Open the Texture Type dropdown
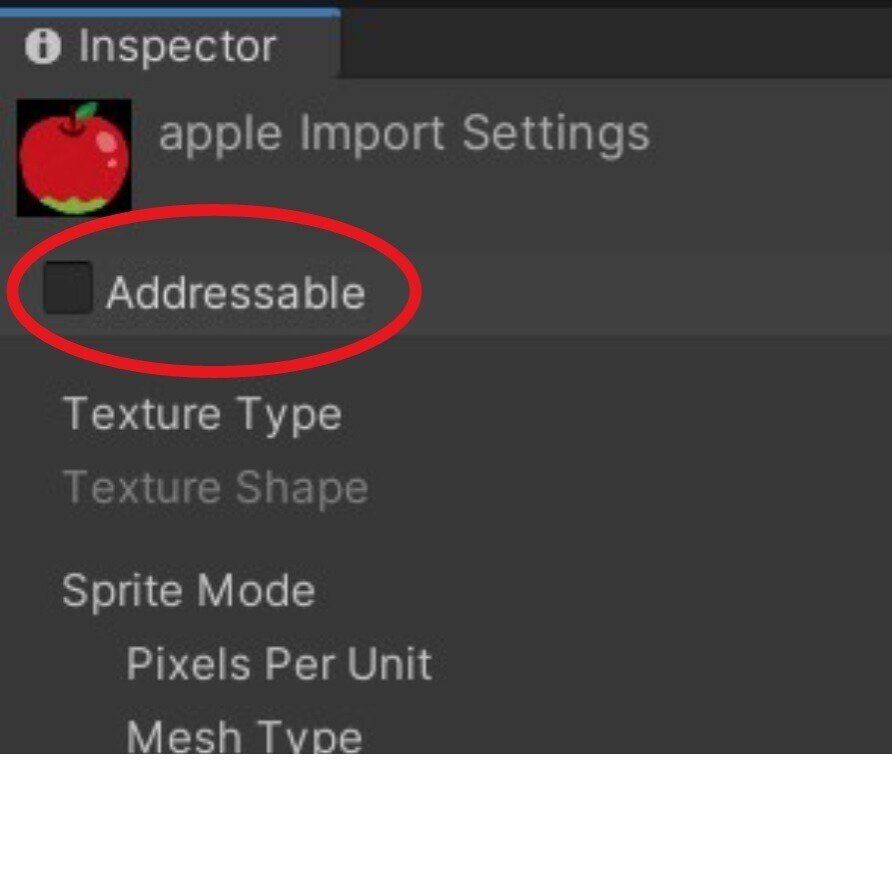 coord(202,415)
